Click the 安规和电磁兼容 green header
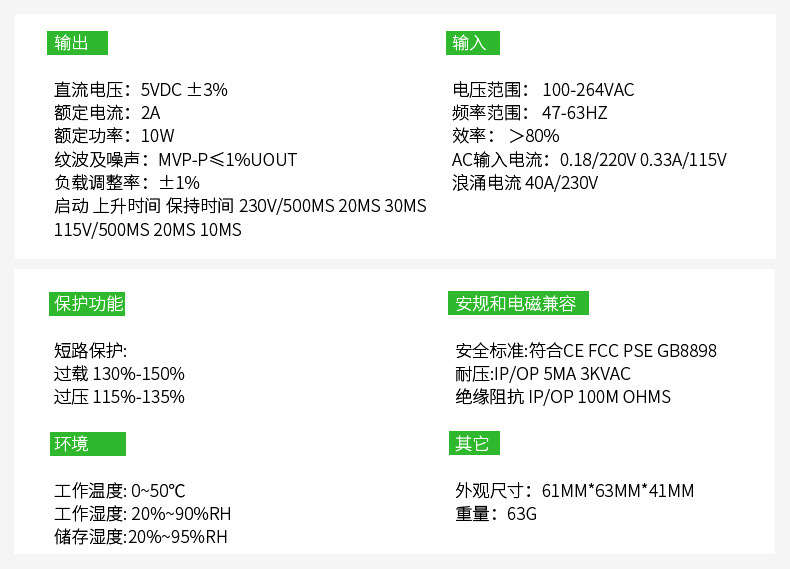 (x=518, y=304)
